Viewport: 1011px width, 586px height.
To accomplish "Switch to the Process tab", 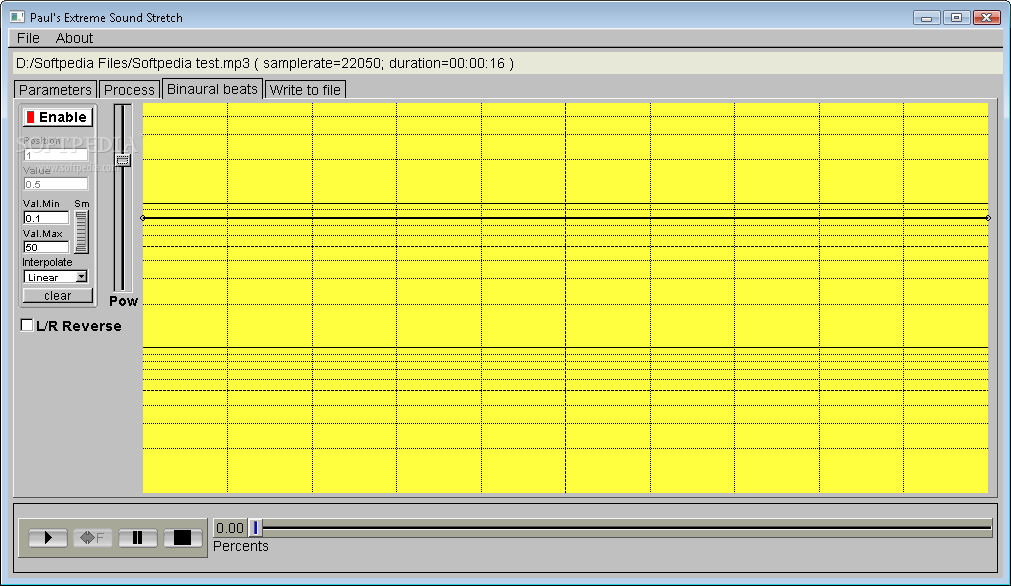I will (129, 90).
